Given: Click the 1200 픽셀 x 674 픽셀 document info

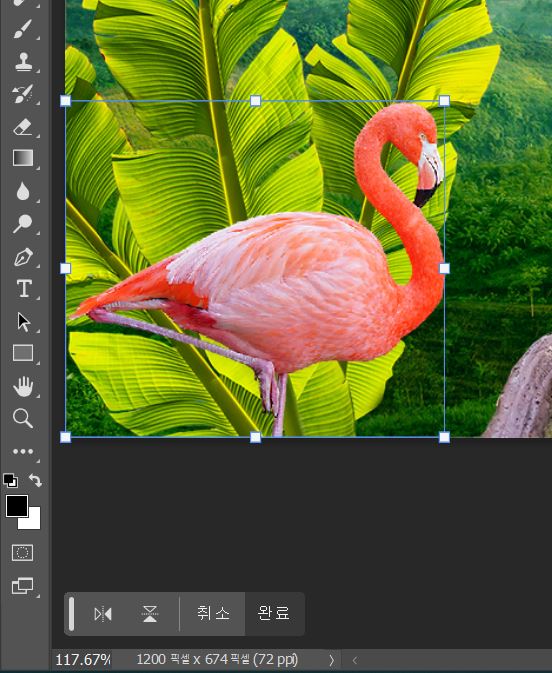Looking at the screenshot, I should (x=217, y=659).
